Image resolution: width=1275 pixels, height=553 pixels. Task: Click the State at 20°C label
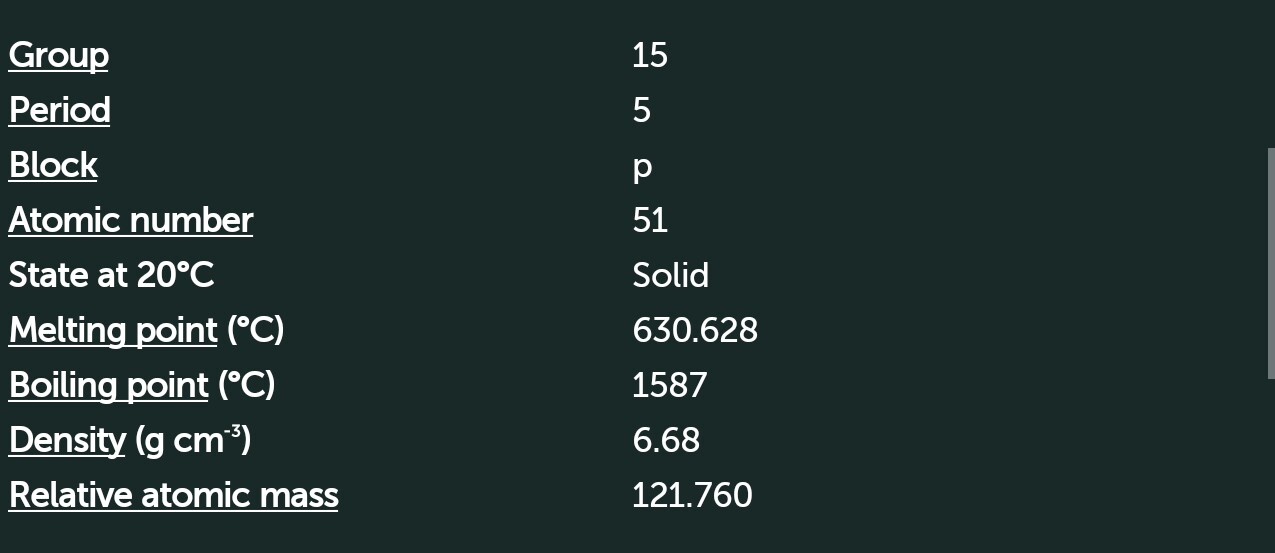pos(111,275)
